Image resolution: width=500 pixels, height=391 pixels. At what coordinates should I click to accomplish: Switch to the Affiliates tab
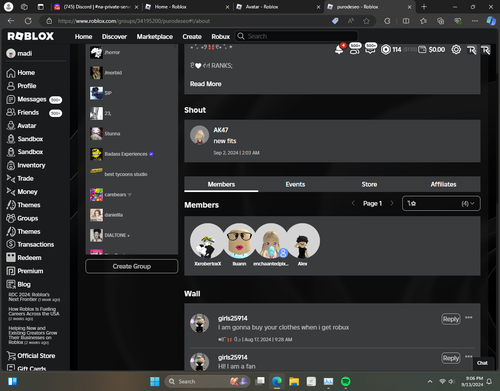443,184
